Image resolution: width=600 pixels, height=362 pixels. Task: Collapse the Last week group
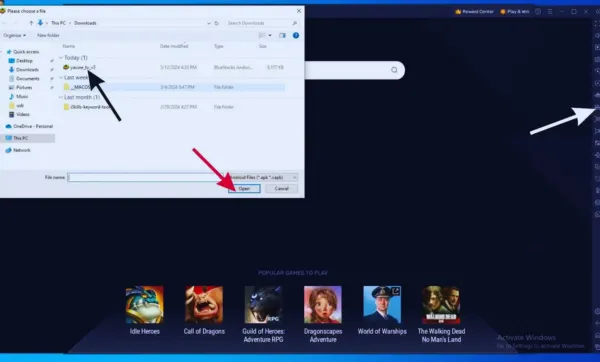[60, 77]
